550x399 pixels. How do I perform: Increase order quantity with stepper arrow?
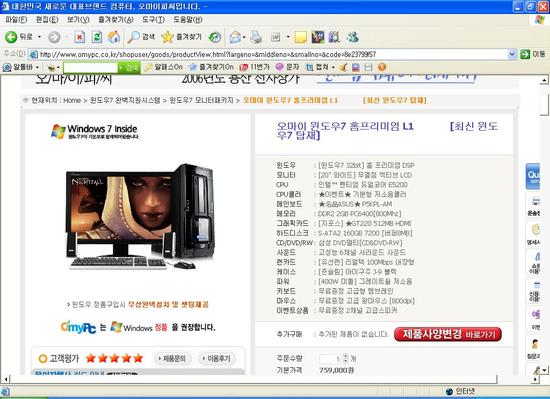[x=346, y=356]
